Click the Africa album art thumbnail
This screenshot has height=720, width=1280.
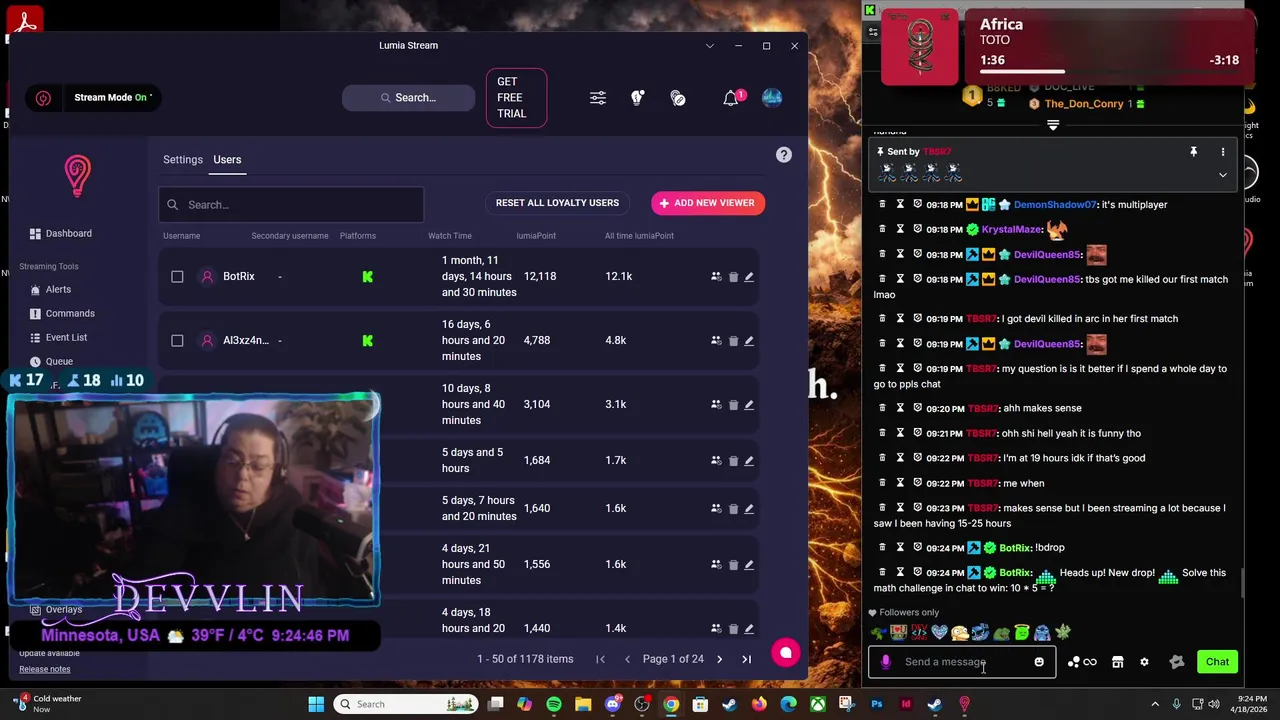point(918,46)
